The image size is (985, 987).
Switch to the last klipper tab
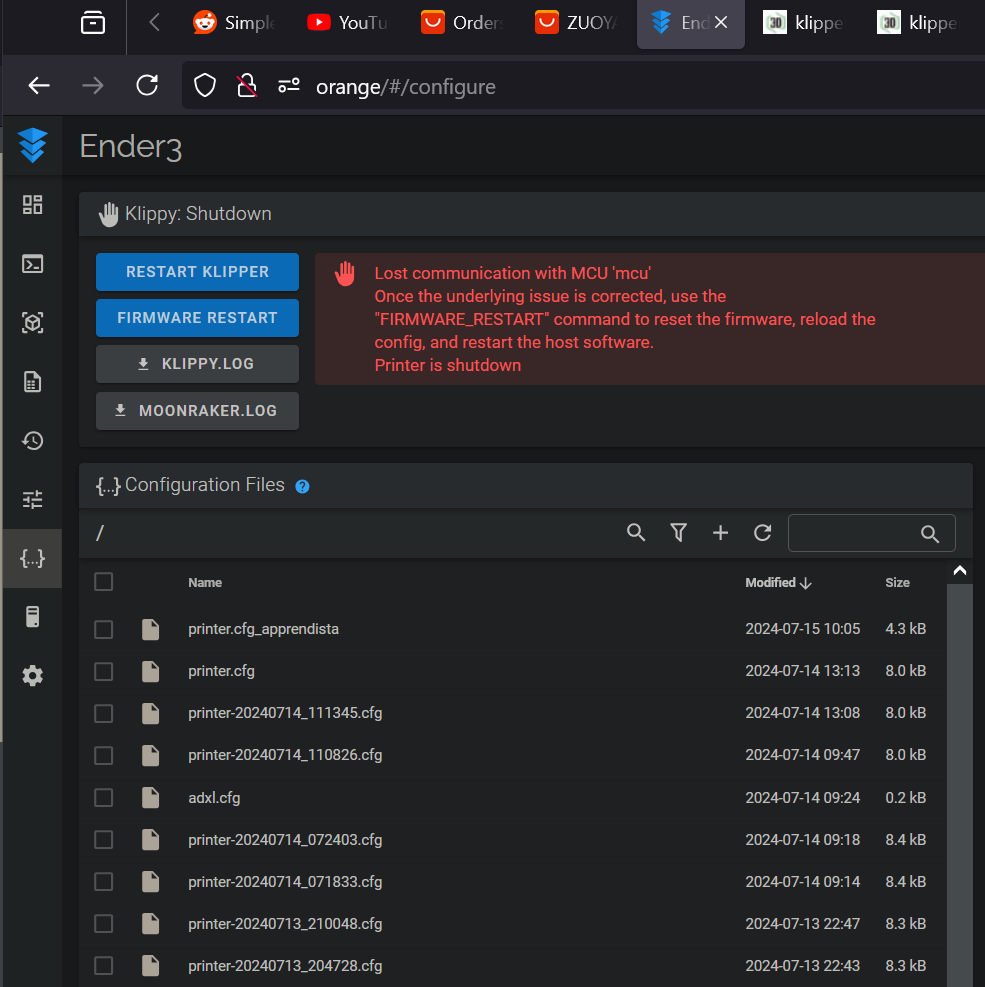917,23
